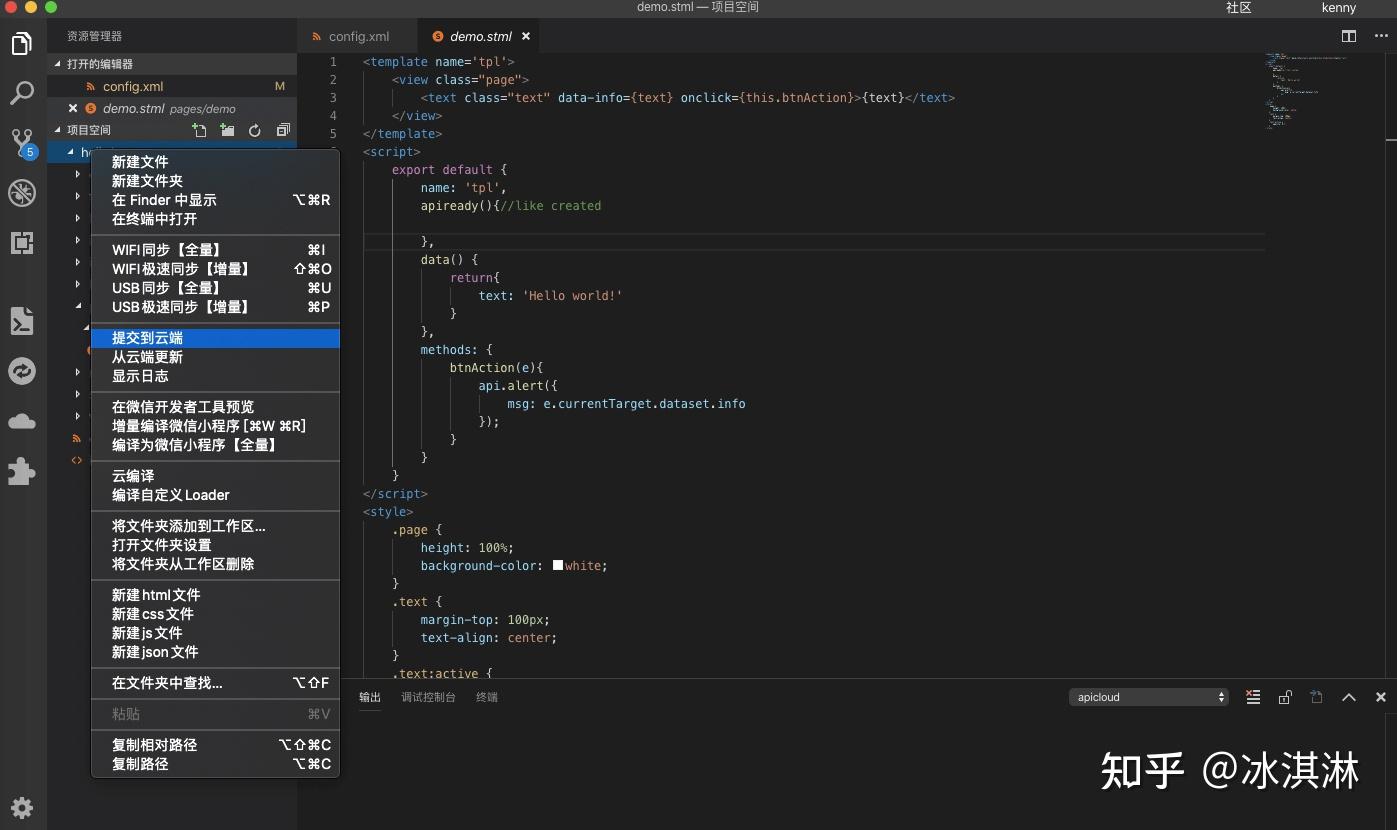The image size is (1397, 830).
Task: Open the apicloud output channel dropdown
Action: pyautogui.click(x=1149, y=697)
